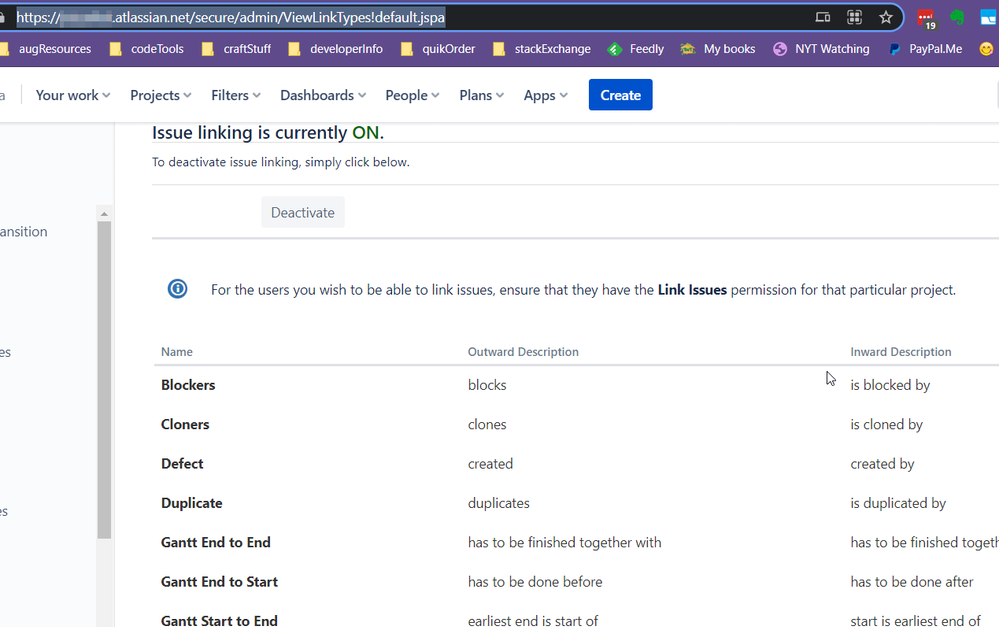
Task: Open the browser extensions grid icon
Action: pos(855,16)
